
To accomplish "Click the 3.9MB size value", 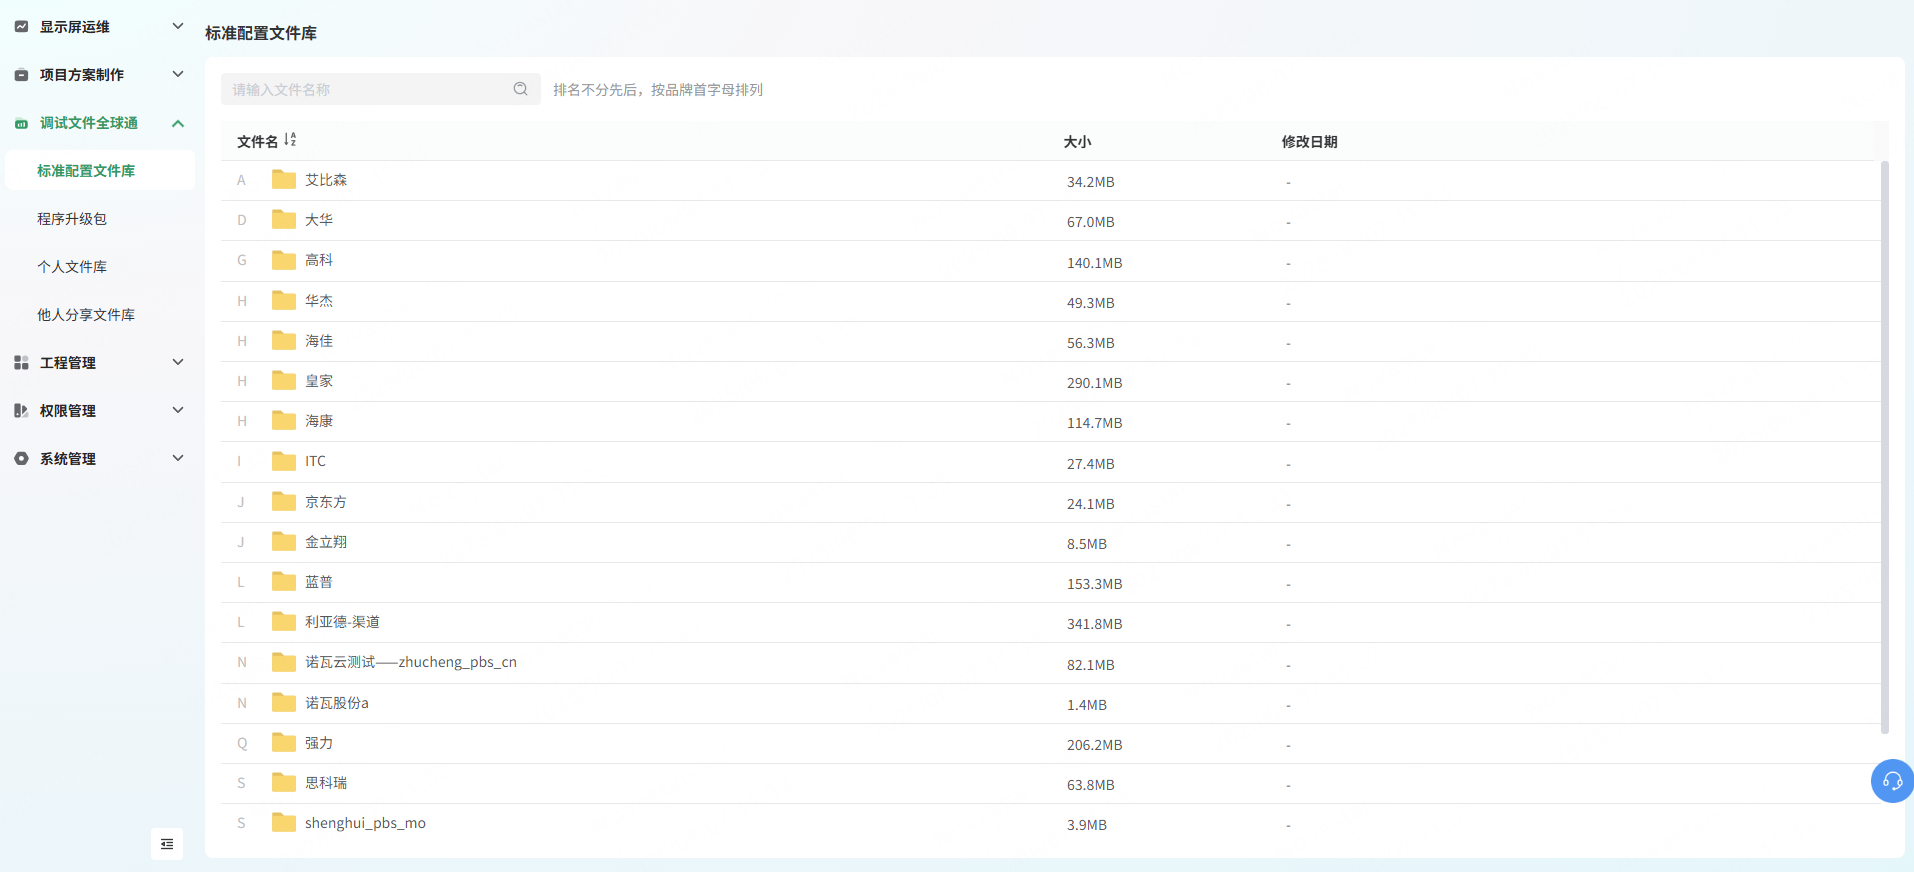I will [x=1086, y=825].
